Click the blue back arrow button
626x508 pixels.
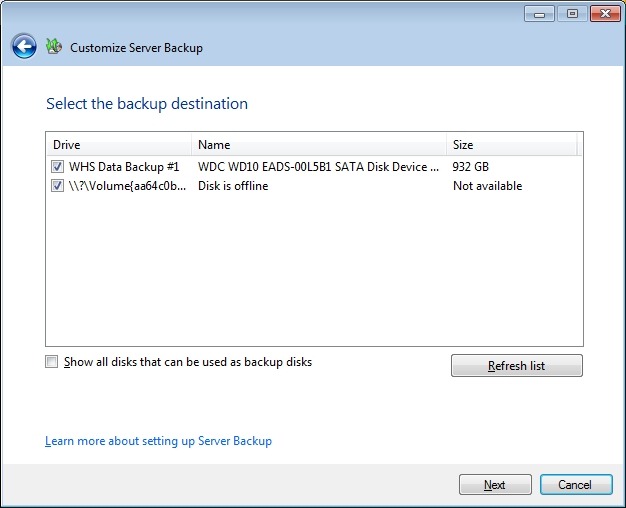pos(24,46)
